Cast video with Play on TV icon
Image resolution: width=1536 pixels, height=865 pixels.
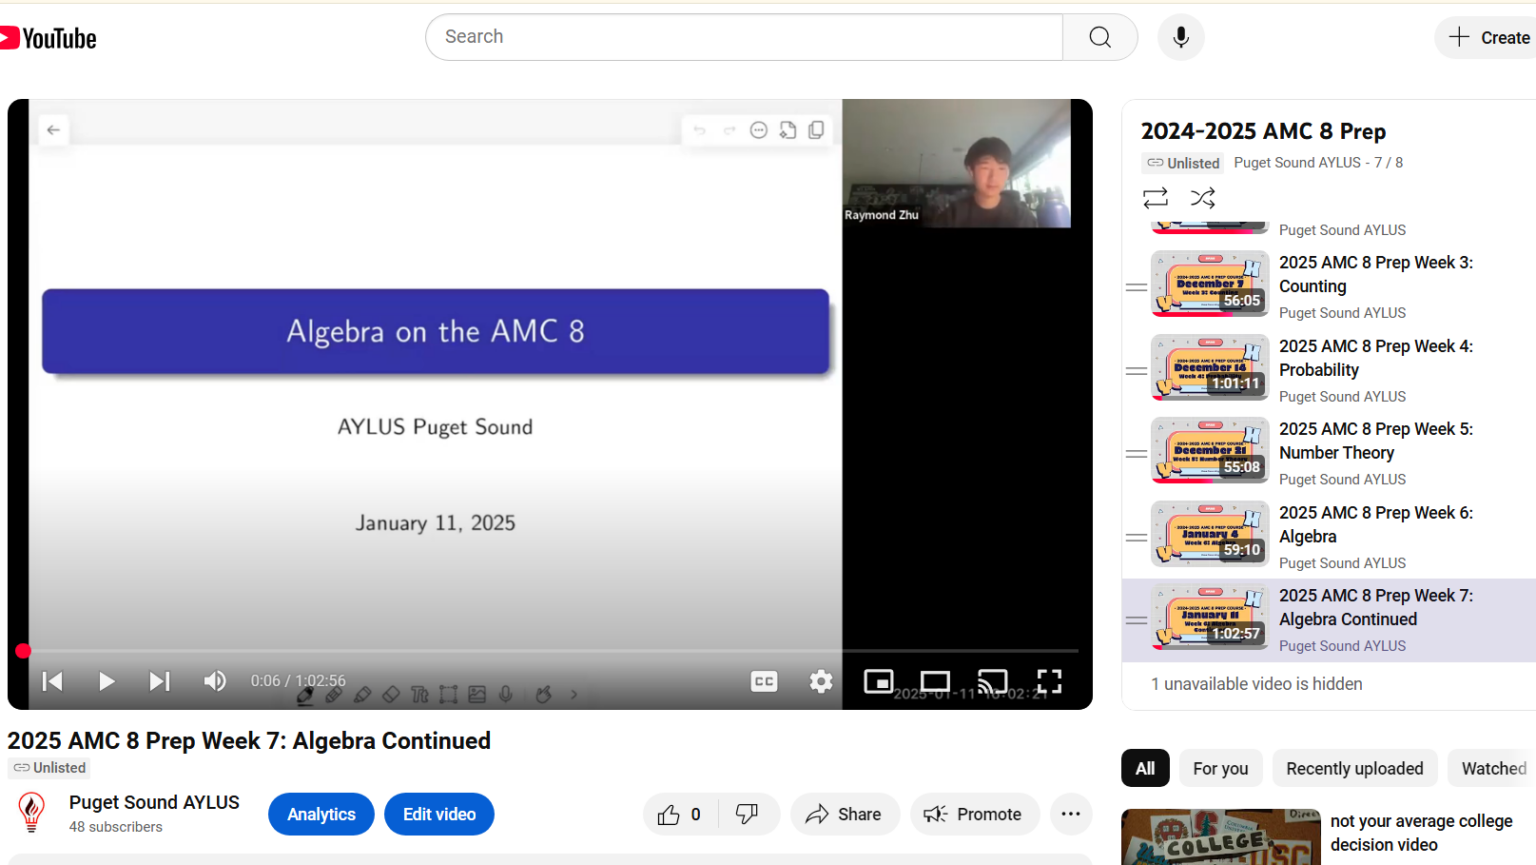click(x=992, y=681)
